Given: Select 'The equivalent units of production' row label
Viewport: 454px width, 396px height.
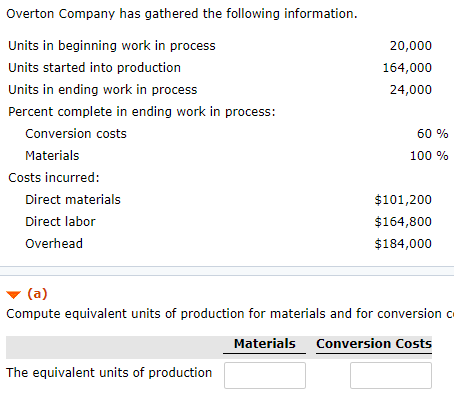Looking at the screenshot, I should (109, 373).
